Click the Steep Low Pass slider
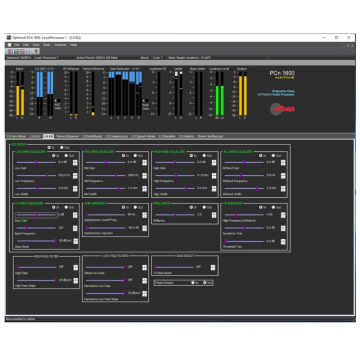Viewport: 360px width, 360px height. 106,267
